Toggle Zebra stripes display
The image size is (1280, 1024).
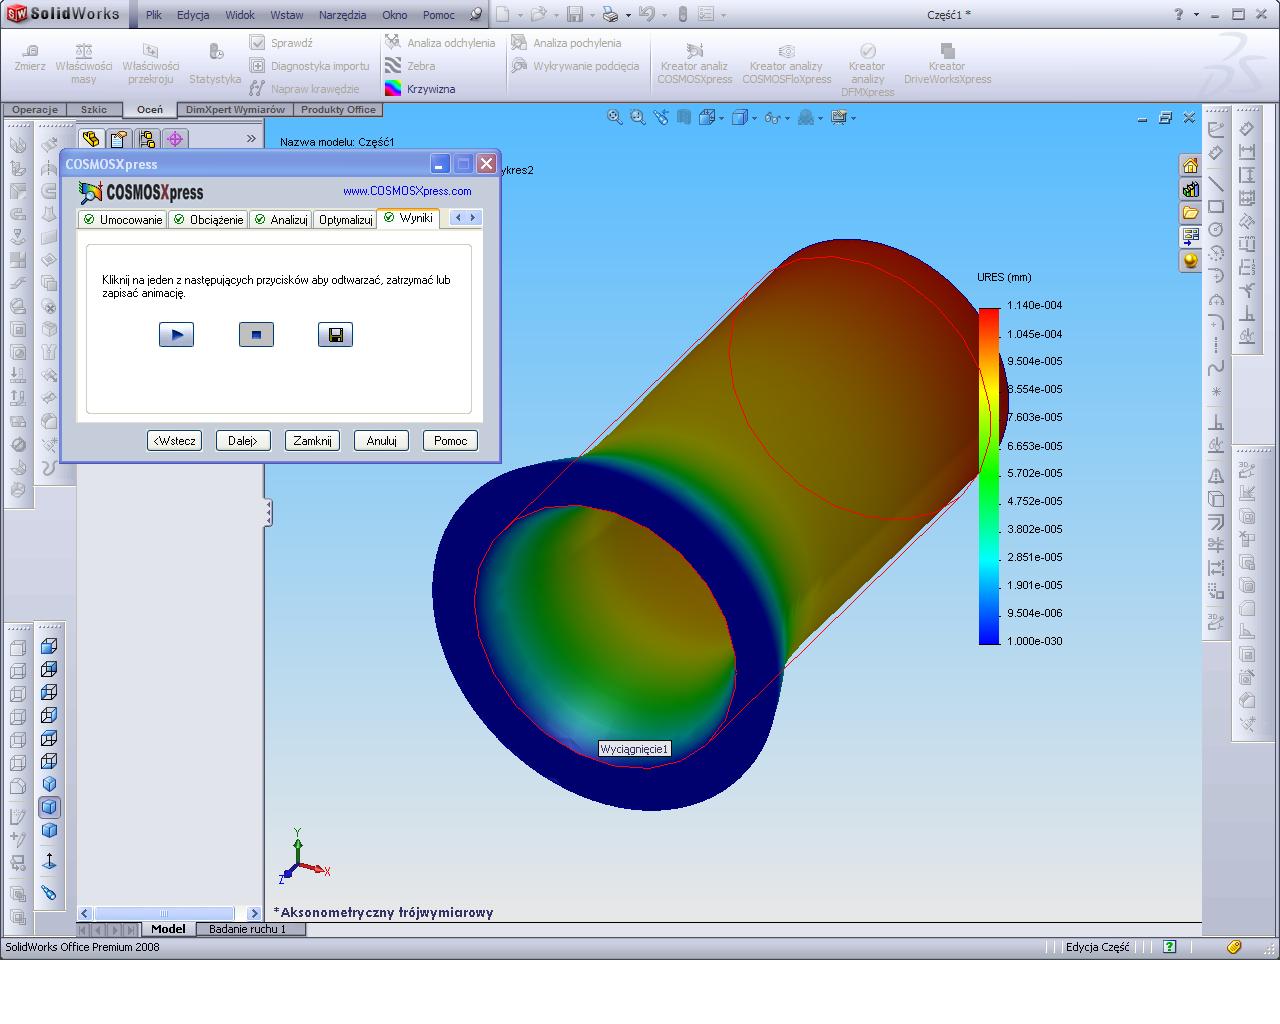[x=410, y=66]
